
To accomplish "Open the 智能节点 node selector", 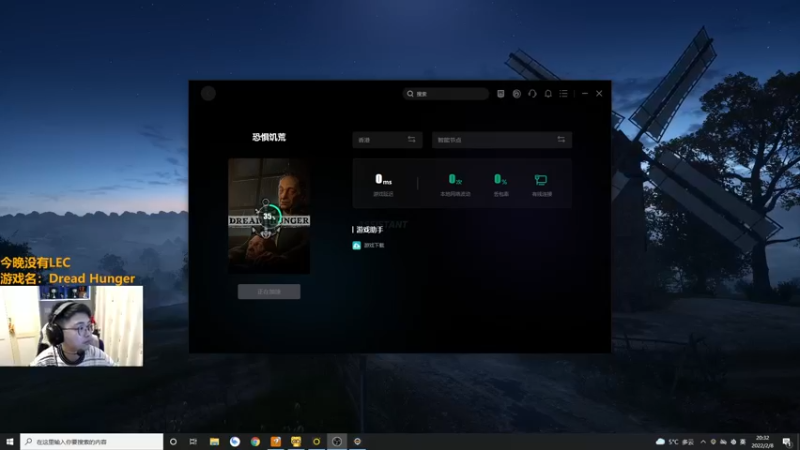I will tap(502, 140).
